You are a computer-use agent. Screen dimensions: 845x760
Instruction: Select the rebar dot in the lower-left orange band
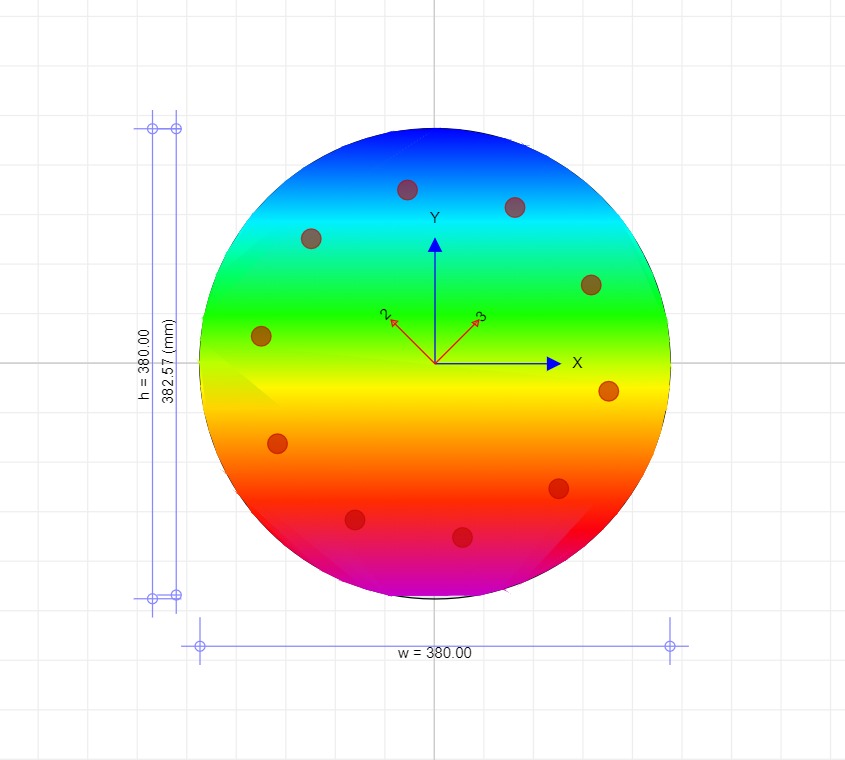click(278, 443)
